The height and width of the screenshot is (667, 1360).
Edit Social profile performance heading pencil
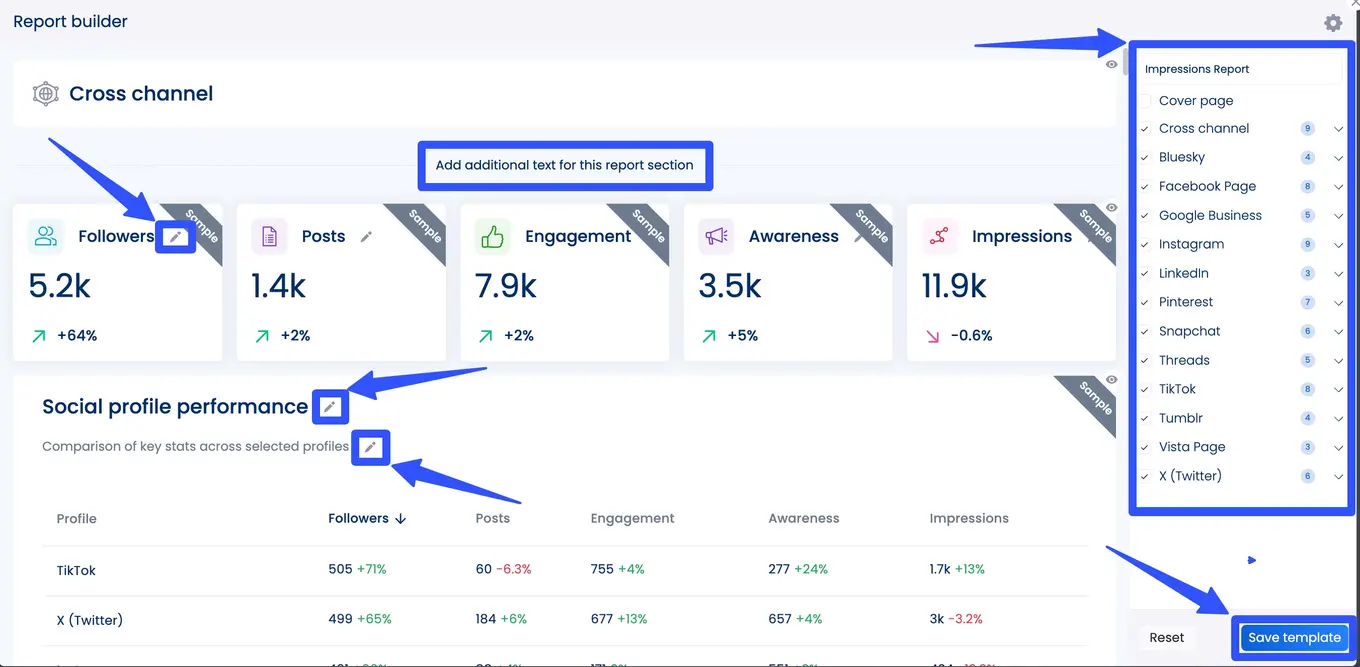[330, 407]
